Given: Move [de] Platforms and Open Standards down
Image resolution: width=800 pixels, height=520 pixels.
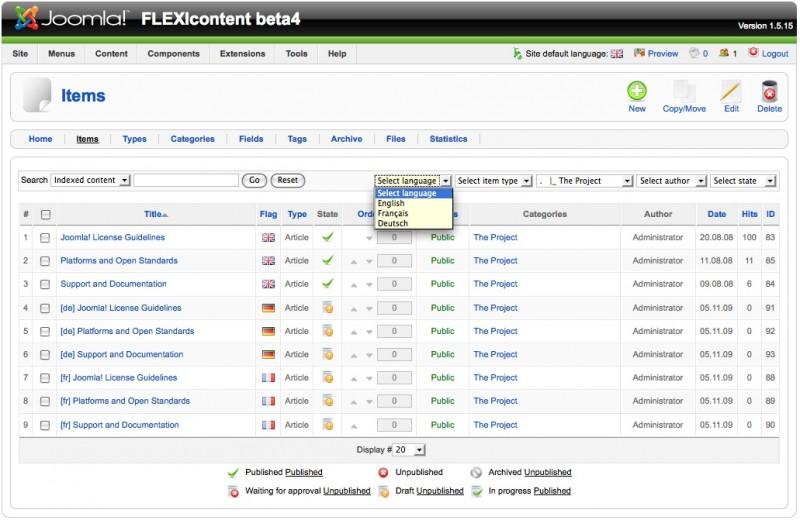Looking at the screenshot, I should (x=369, y=332).
